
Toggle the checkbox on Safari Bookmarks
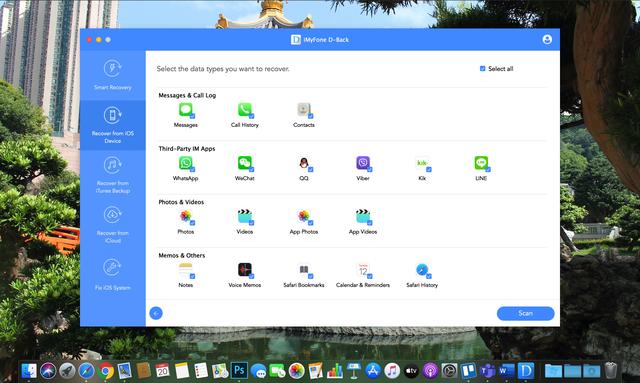311,276
